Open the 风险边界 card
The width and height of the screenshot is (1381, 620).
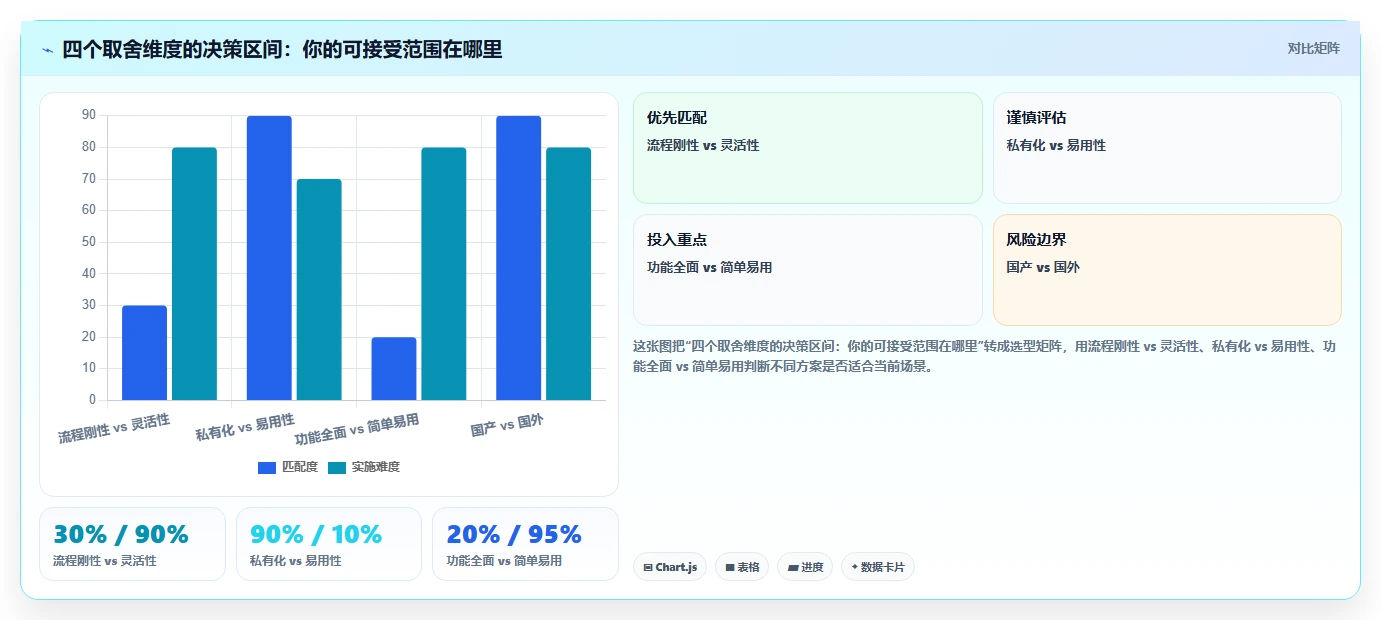1167,270
